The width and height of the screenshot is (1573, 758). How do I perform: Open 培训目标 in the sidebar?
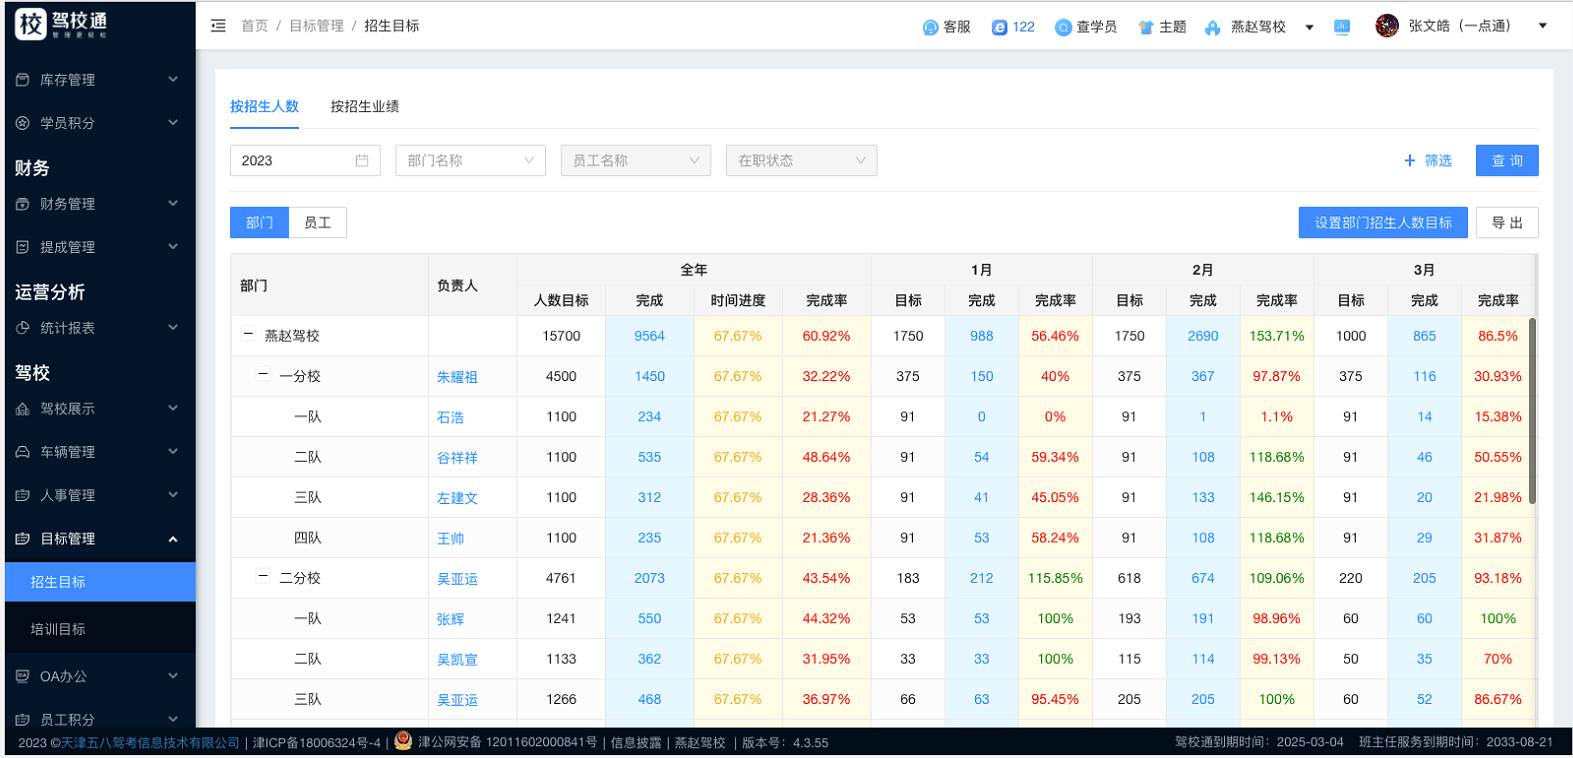[58, 629]
